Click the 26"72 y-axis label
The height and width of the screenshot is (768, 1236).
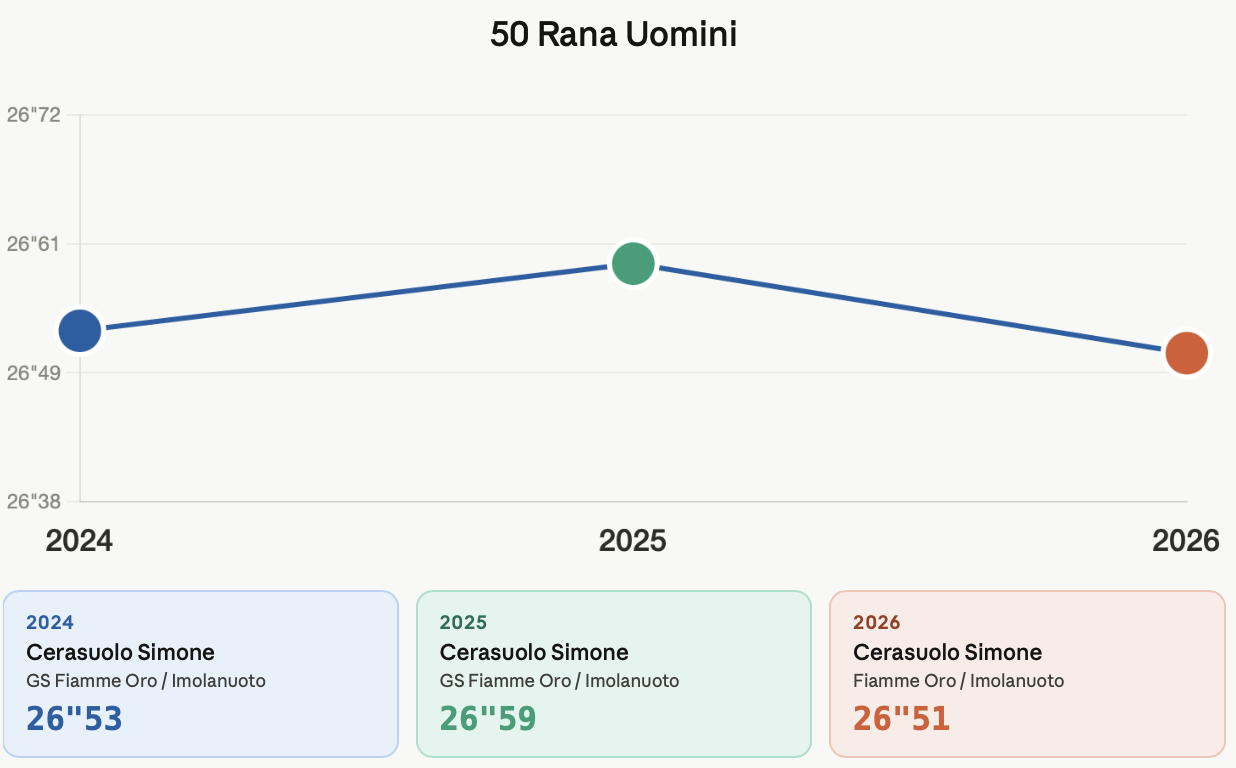point(34,115)
